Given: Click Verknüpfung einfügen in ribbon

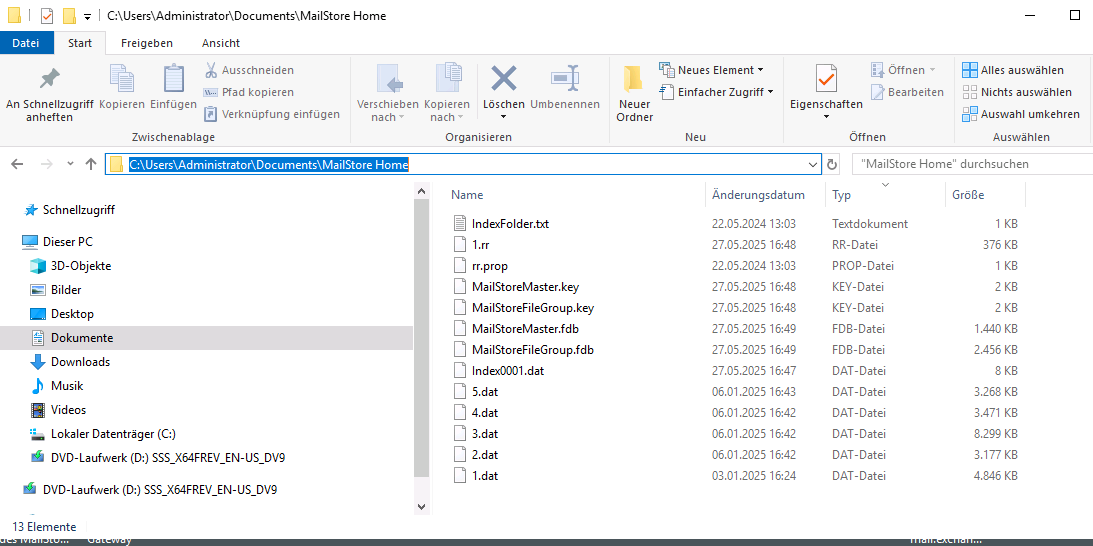Looking at the screenshot, I should (272, 114).
